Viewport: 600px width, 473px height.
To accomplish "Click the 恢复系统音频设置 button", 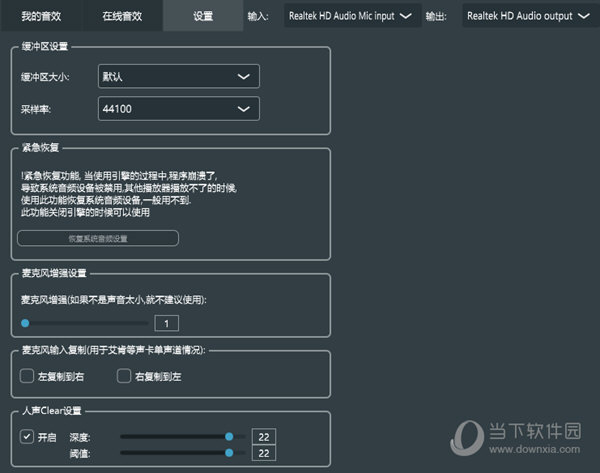I will [98, 238].
